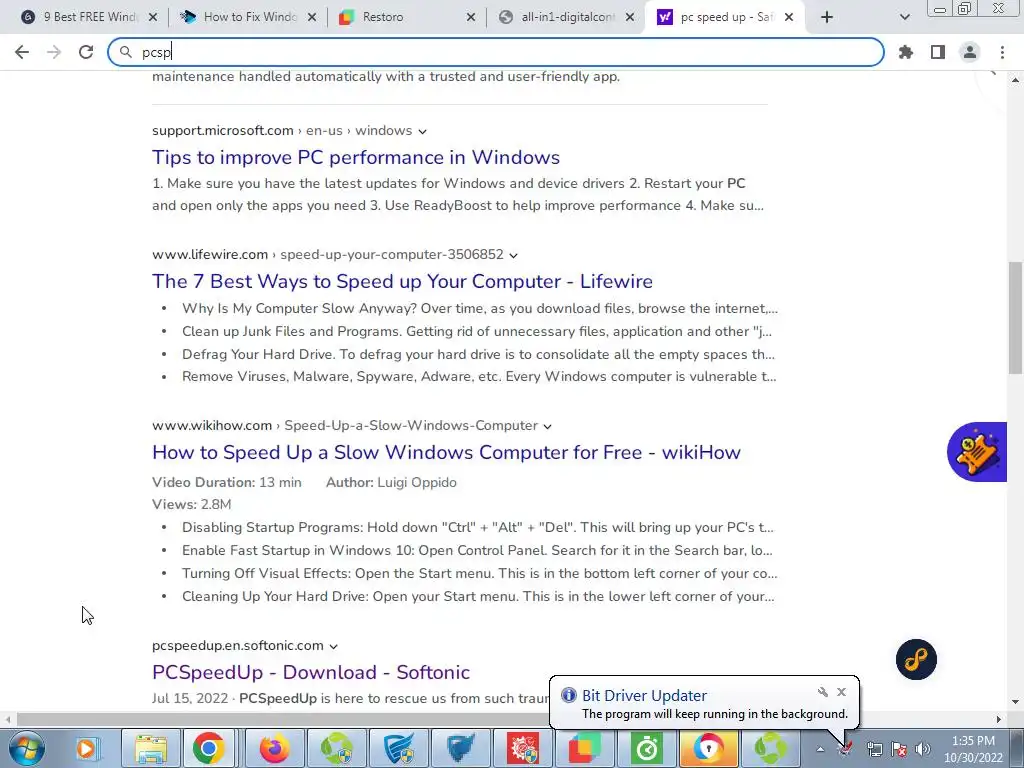Click the Bit Driver Updater balloon title

pyautogui.click(x=644, y=696)
